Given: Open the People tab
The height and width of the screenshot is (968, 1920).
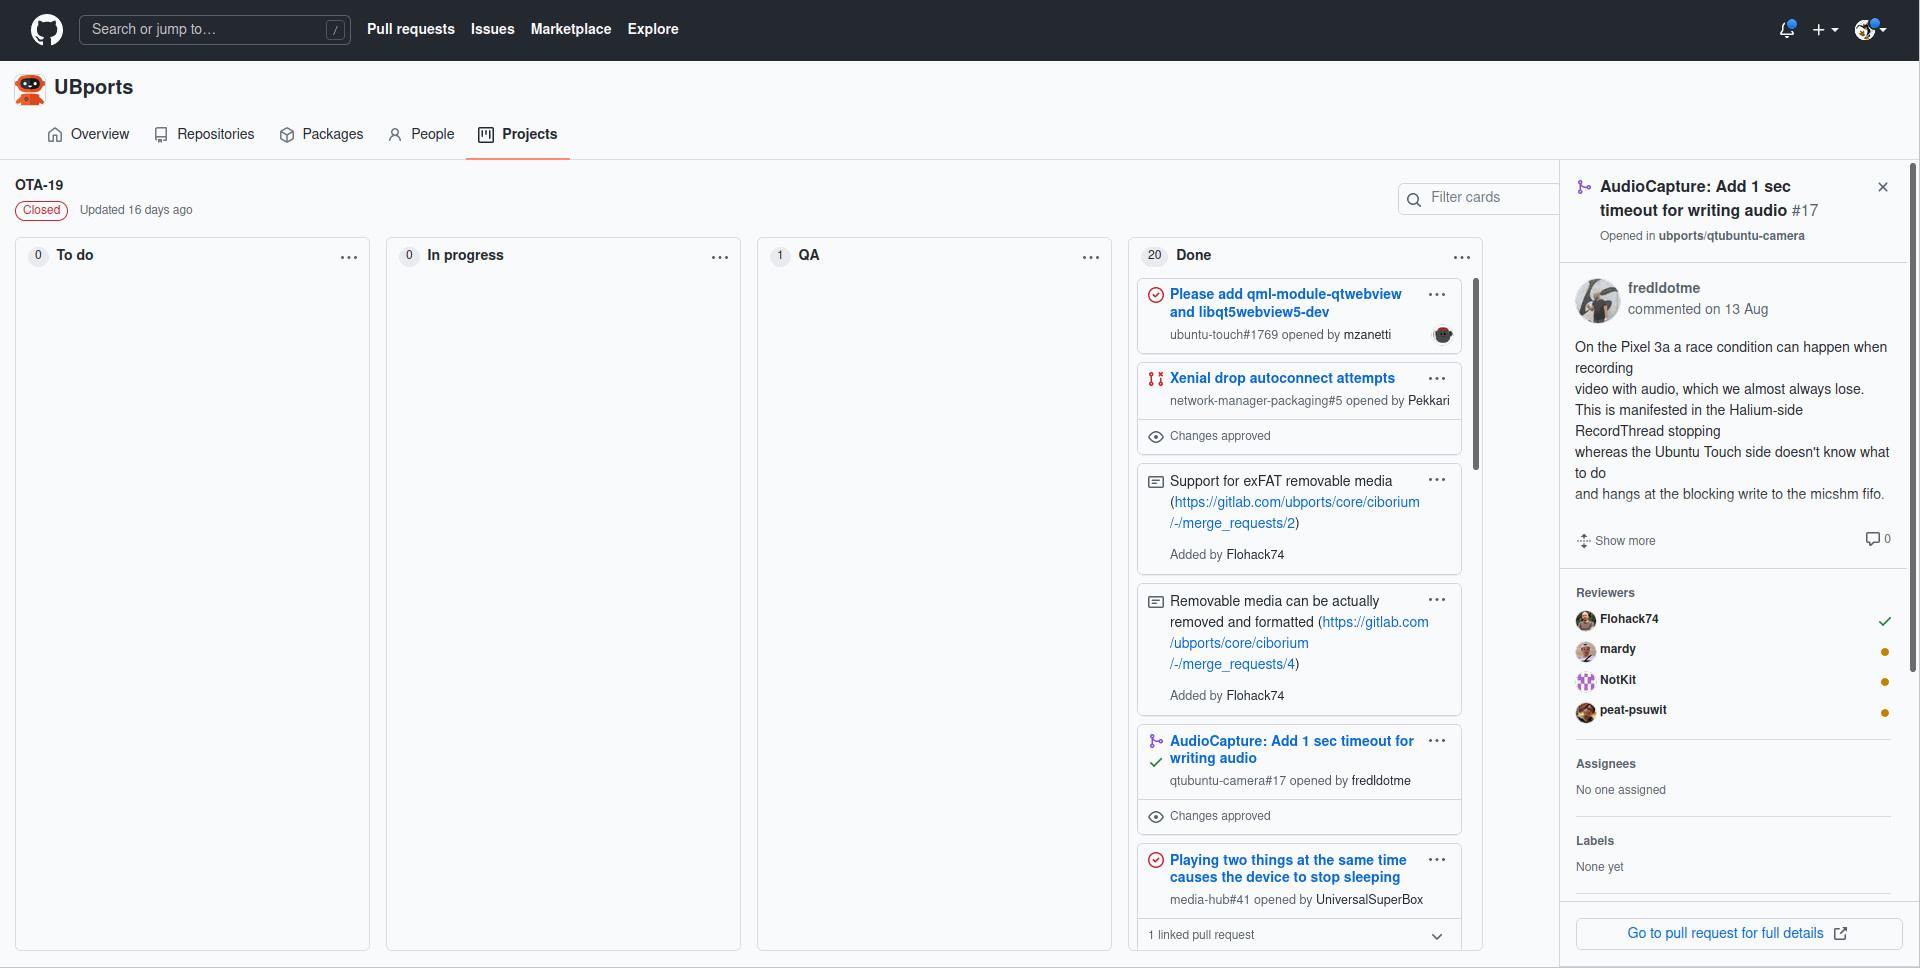Looking at the screenshot, I should [x=421, y=134].
